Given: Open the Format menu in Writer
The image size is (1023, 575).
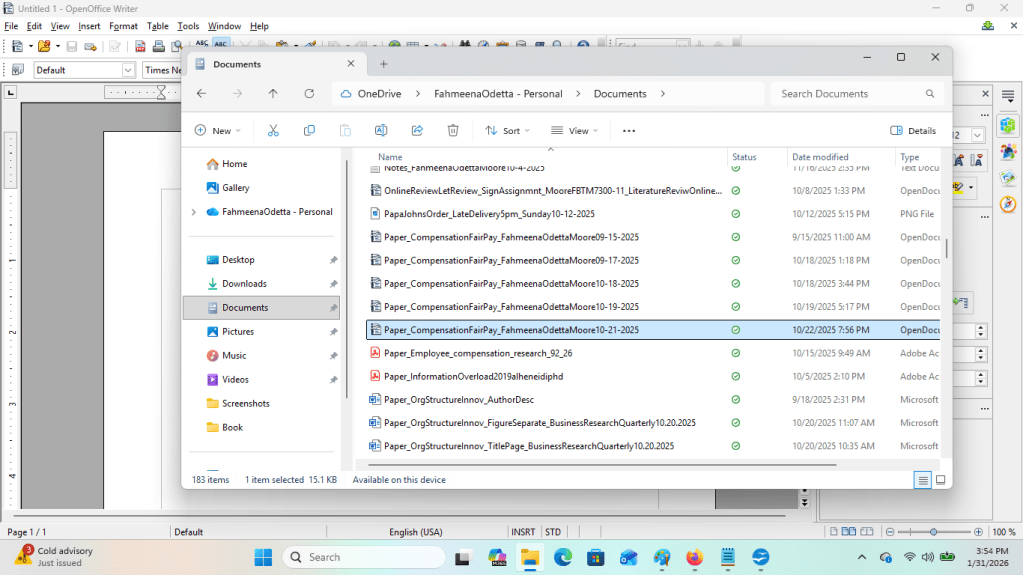Looking at the screenshot, I should tap(123, 26).
